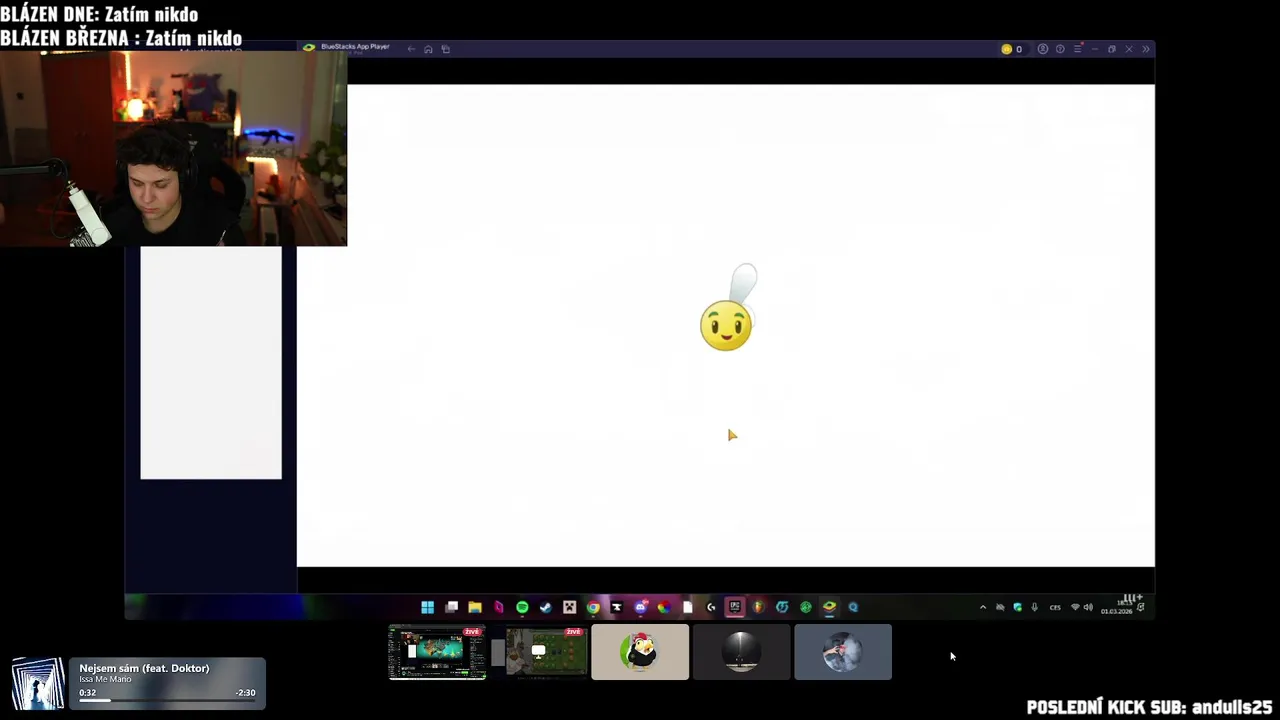Select the second scene thumbnail with live badge

(539, 652)
